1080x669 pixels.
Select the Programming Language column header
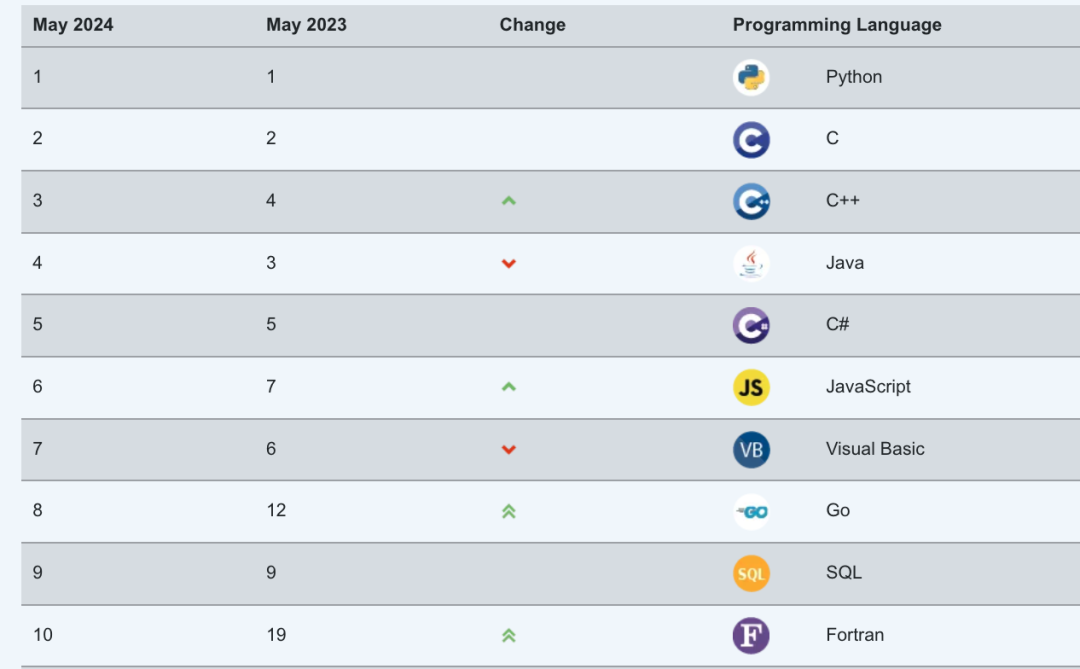(x=837, y=25)
